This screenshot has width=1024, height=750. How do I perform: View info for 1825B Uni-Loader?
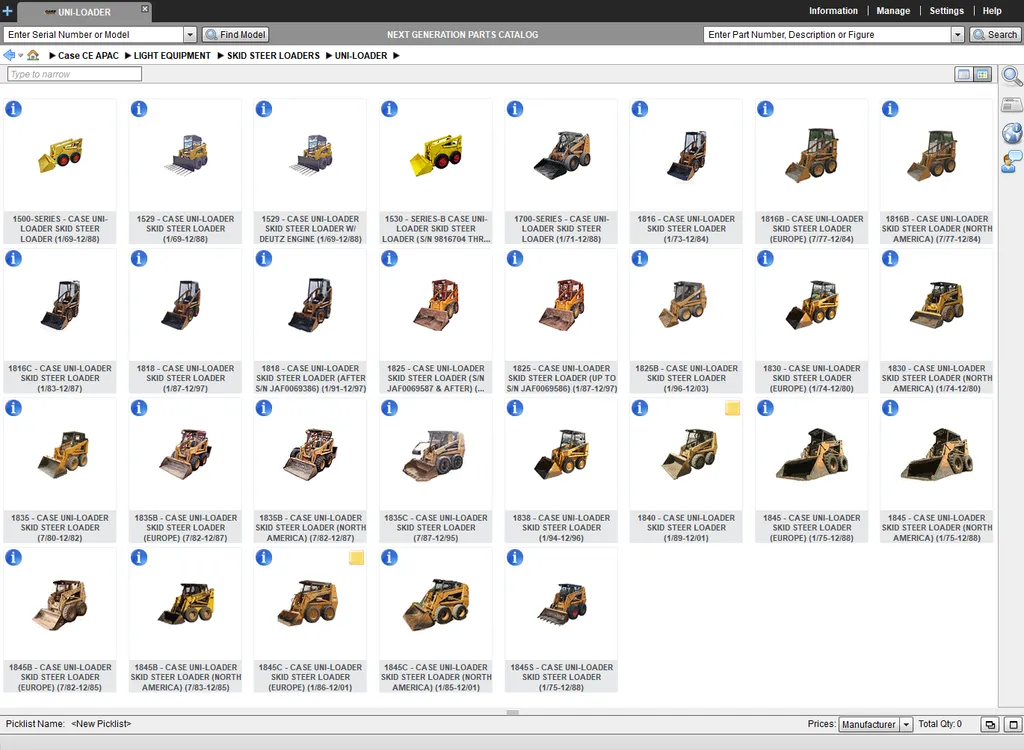click(640, 259)
